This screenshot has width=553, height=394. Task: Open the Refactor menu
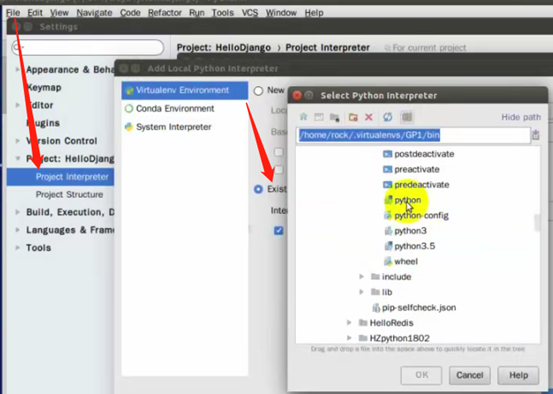(165, 13)
